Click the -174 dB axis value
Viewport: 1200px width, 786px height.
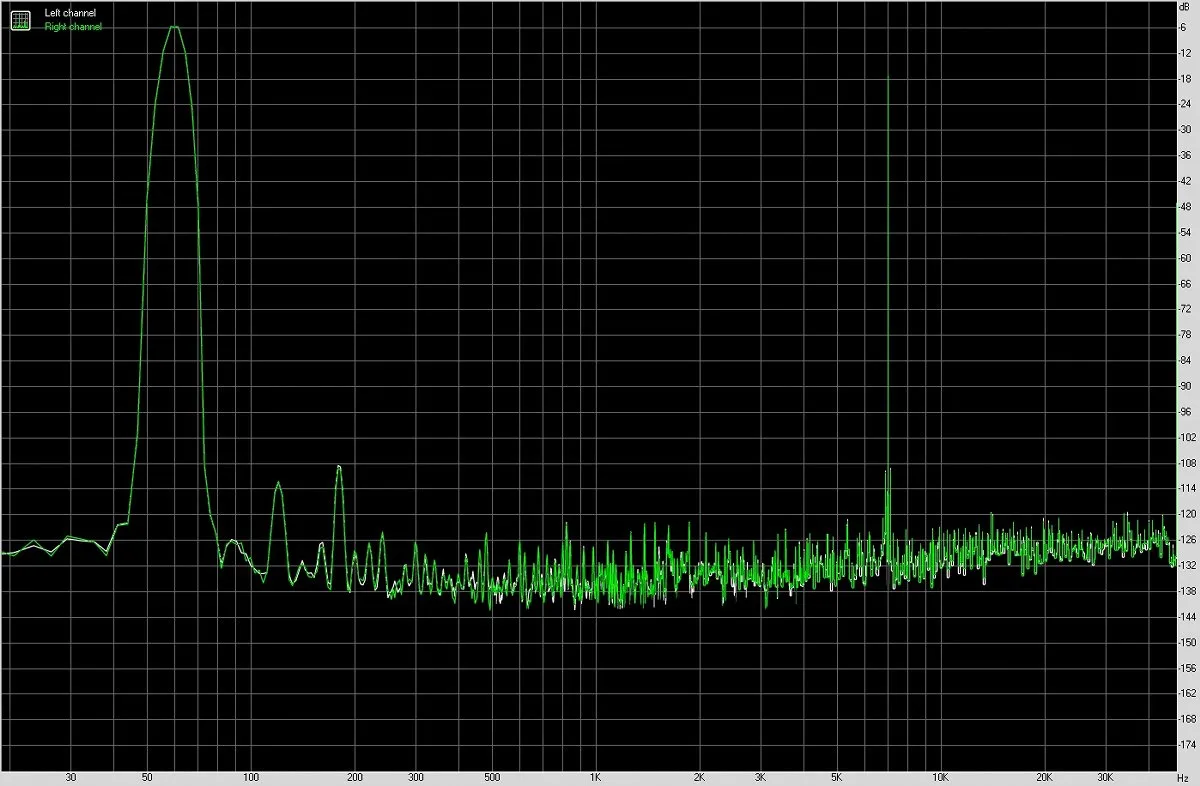click(1189, 745)
